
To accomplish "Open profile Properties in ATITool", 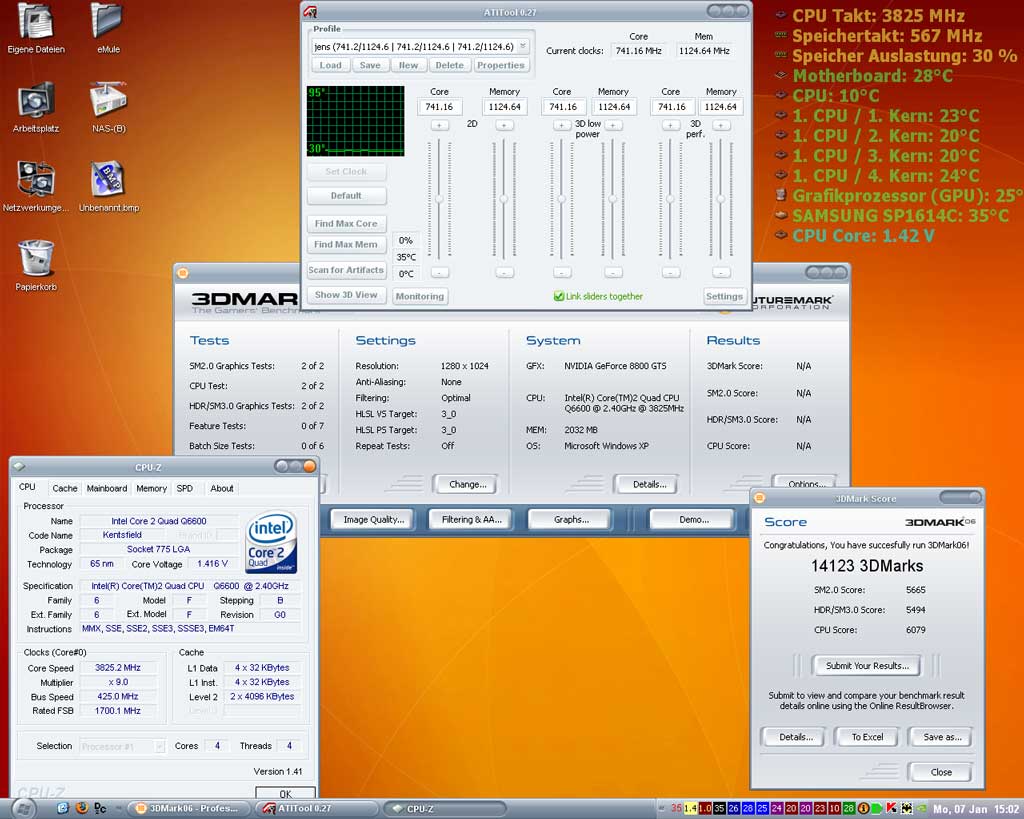I will (x=500, y=65).
